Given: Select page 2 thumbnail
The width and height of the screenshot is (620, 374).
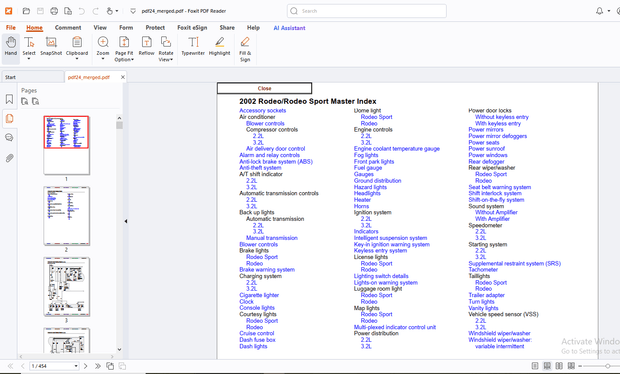Looking at the screenshot, I should click(66, 216).
